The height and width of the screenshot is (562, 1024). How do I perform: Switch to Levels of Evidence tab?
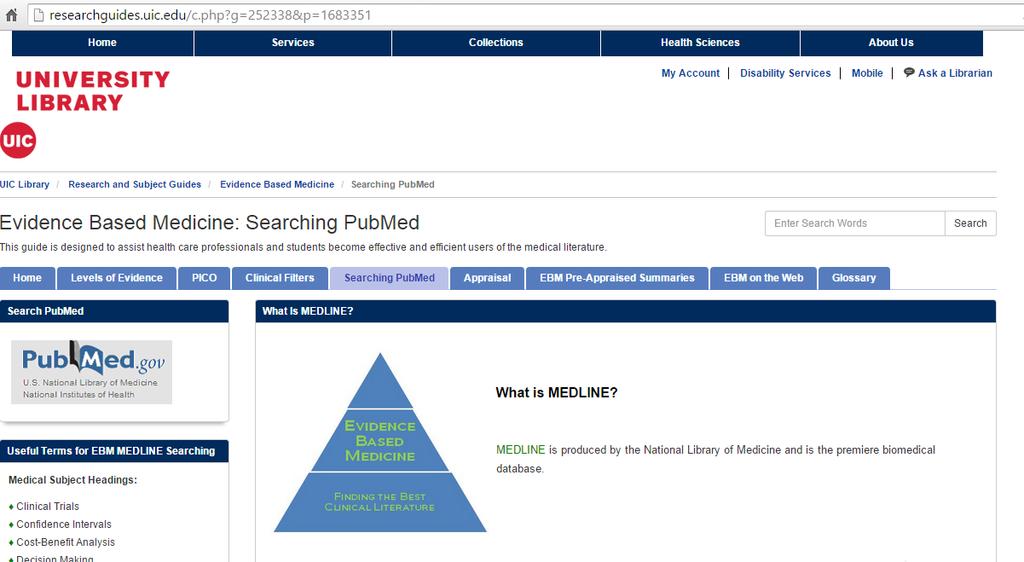[116, 278]
